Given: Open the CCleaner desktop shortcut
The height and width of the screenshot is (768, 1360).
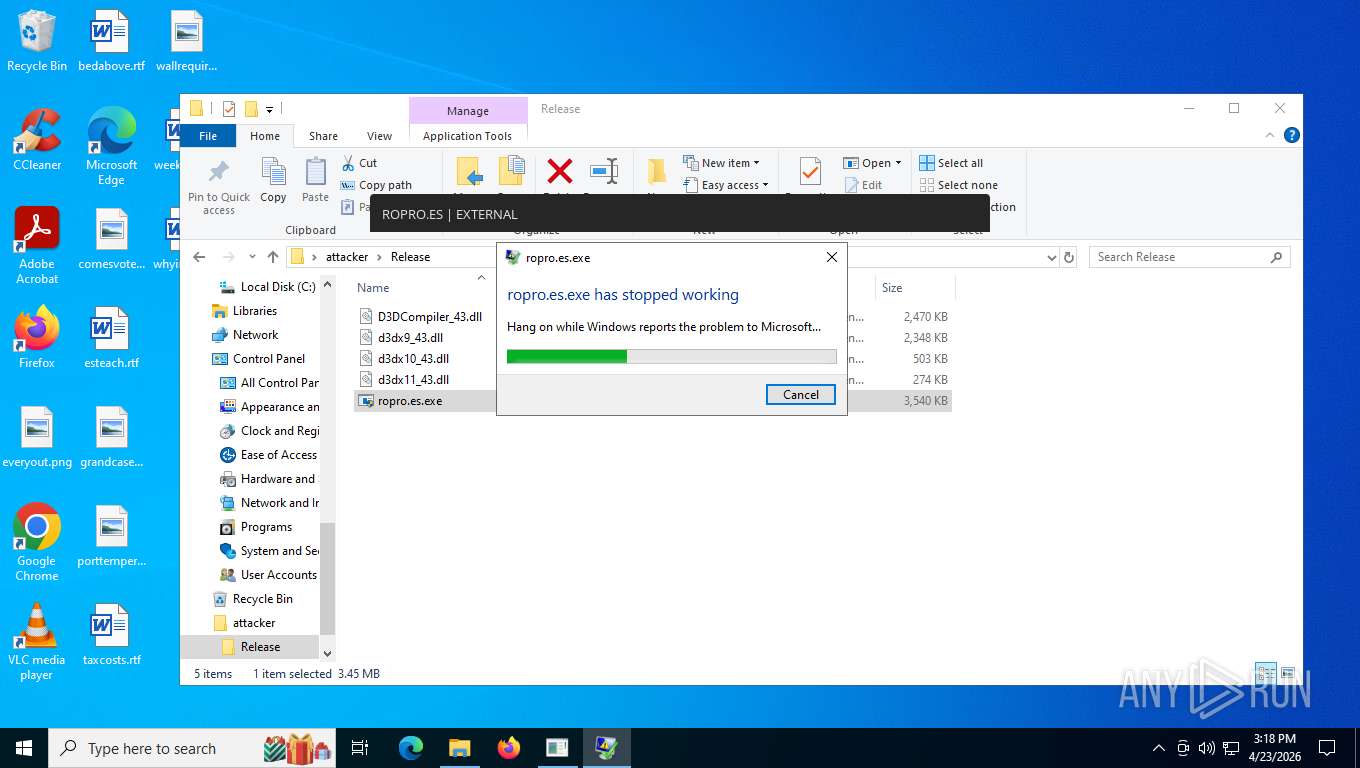Looking at the screenshot, I should 37,141.
